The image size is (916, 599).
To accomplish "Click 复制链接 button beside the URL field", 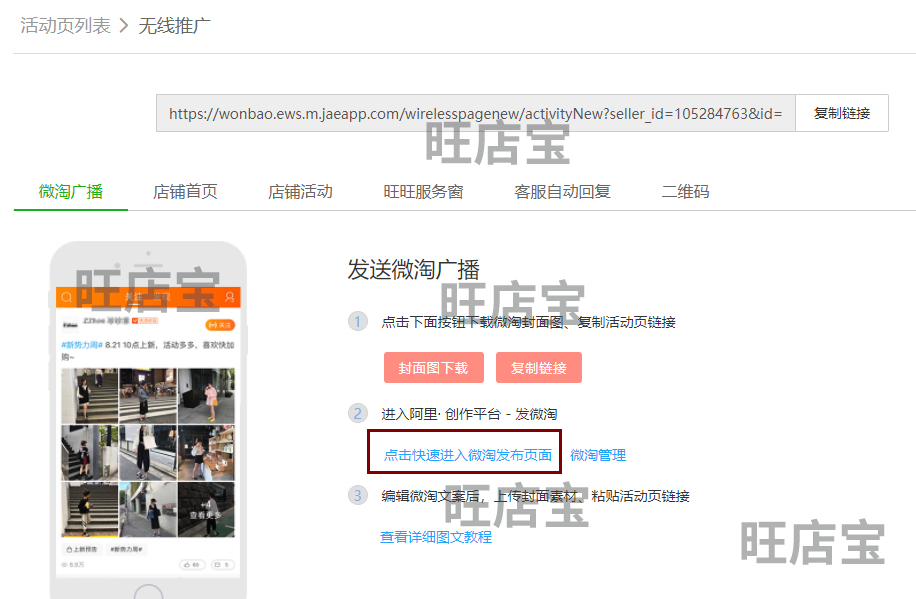I will [841, 113].
